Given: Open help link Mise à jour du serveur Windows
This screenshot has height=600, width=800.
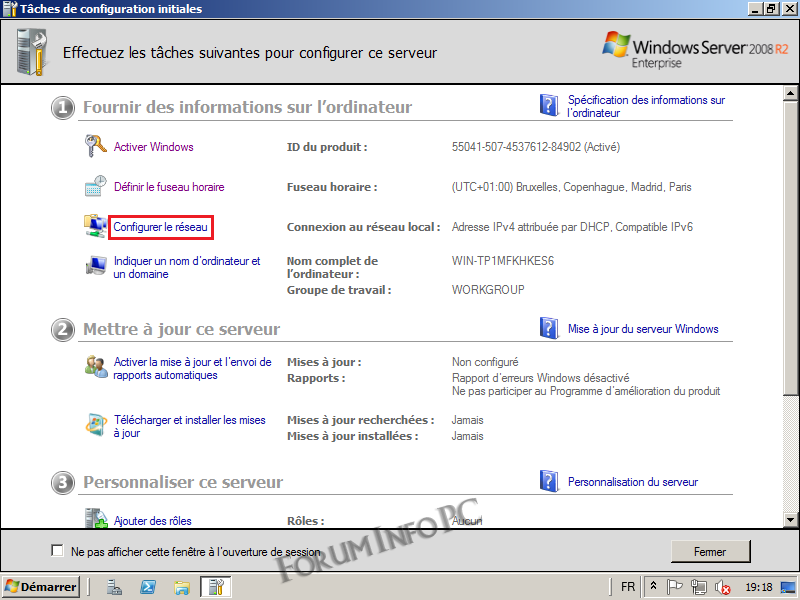Looking at the screenshot, I should (x=643, y=329).
